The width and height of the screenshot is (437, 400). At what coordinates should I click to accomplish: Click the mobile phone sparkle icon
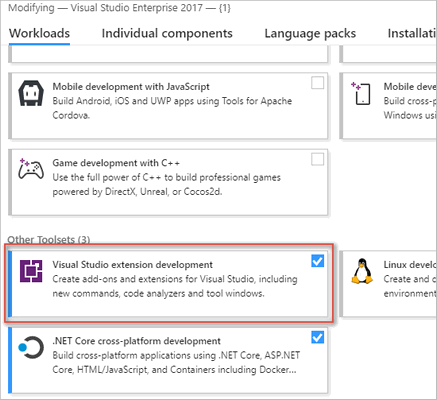[x=361, y=94]
